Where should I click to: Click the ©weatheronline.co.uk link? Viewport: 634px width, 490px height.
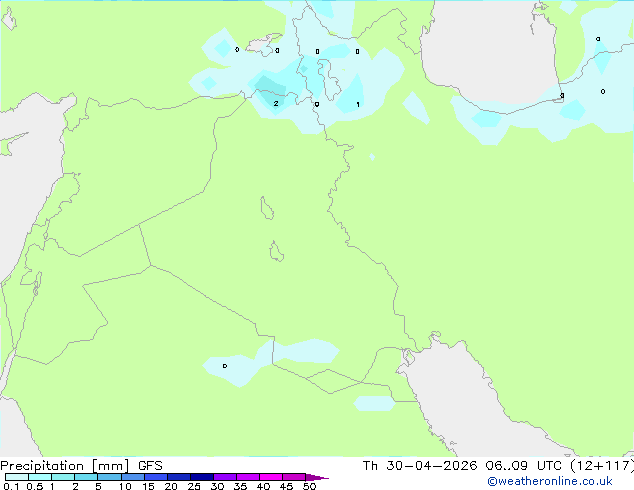(x=549, y=481)
